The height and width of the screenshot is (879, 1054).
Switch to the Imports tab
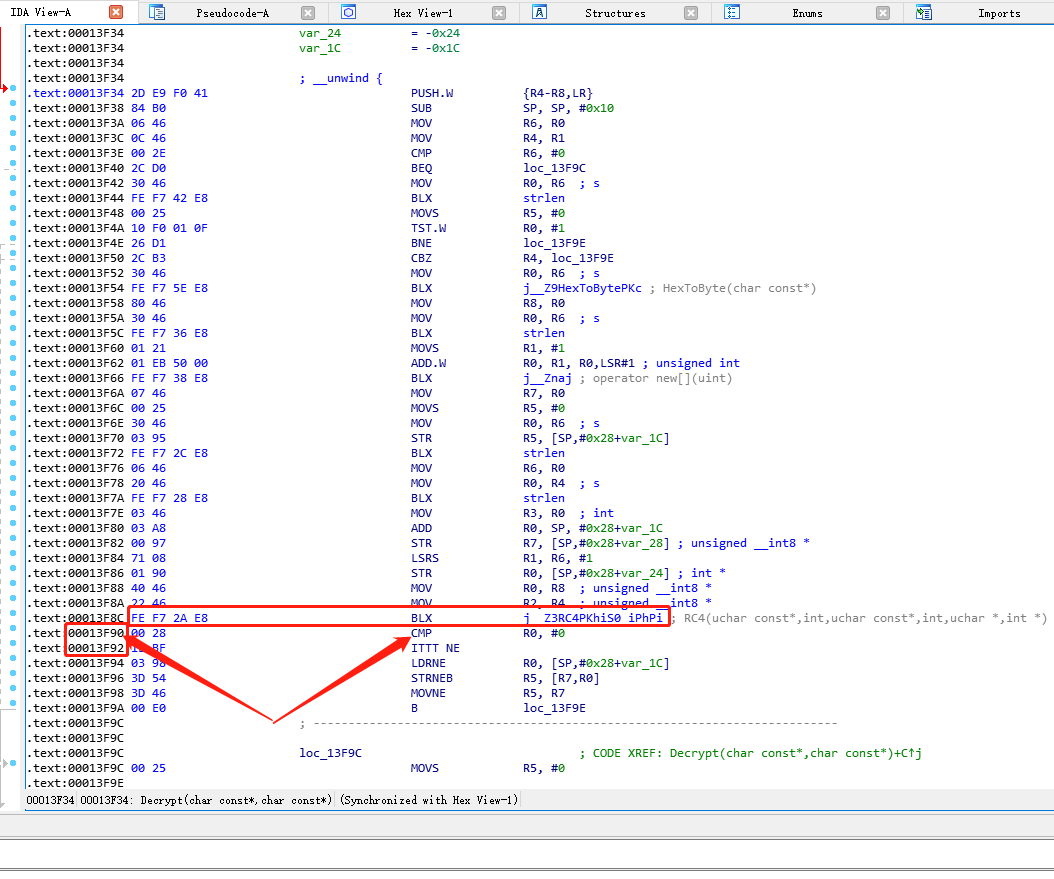click(999, 13)
